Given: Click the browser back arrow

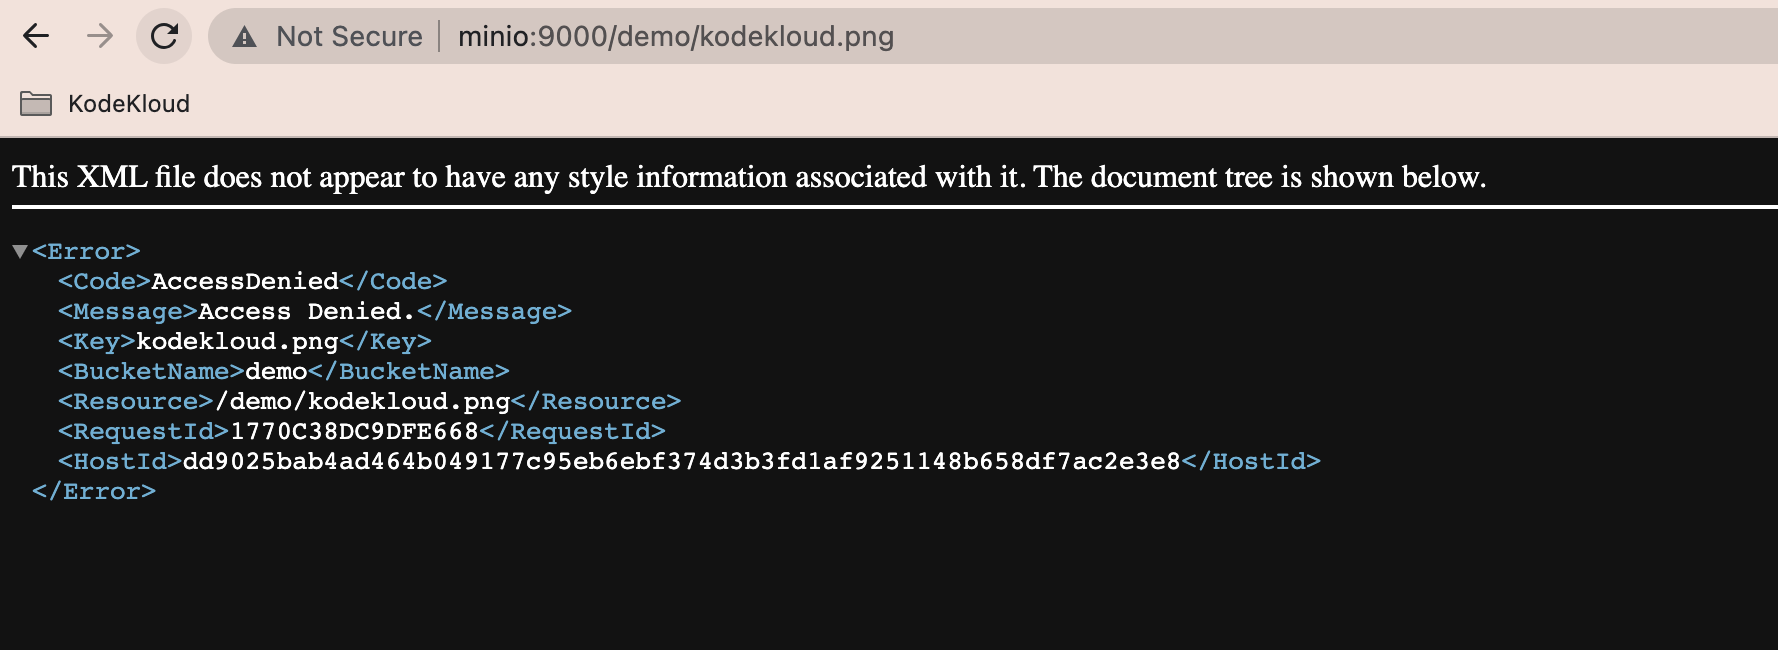Looking at the screenshot, I should (x=36, y=37).
